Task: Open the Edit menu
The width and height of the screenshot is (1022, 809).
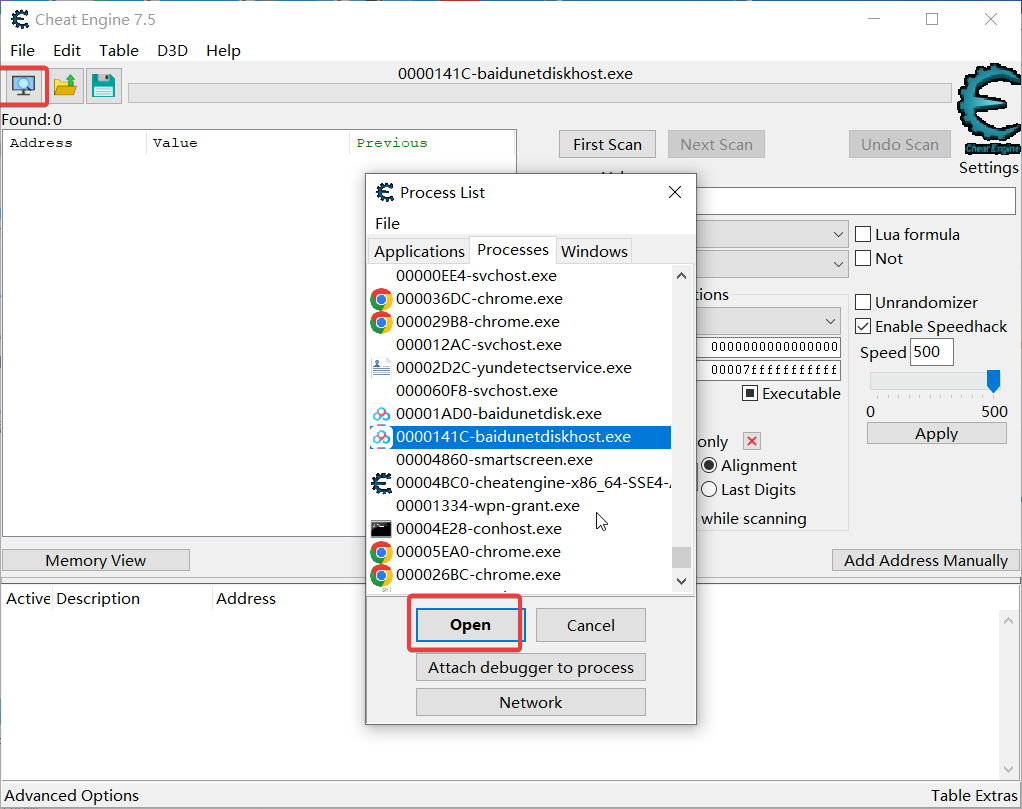Action: pyautogui.click(x=66, y=50)
